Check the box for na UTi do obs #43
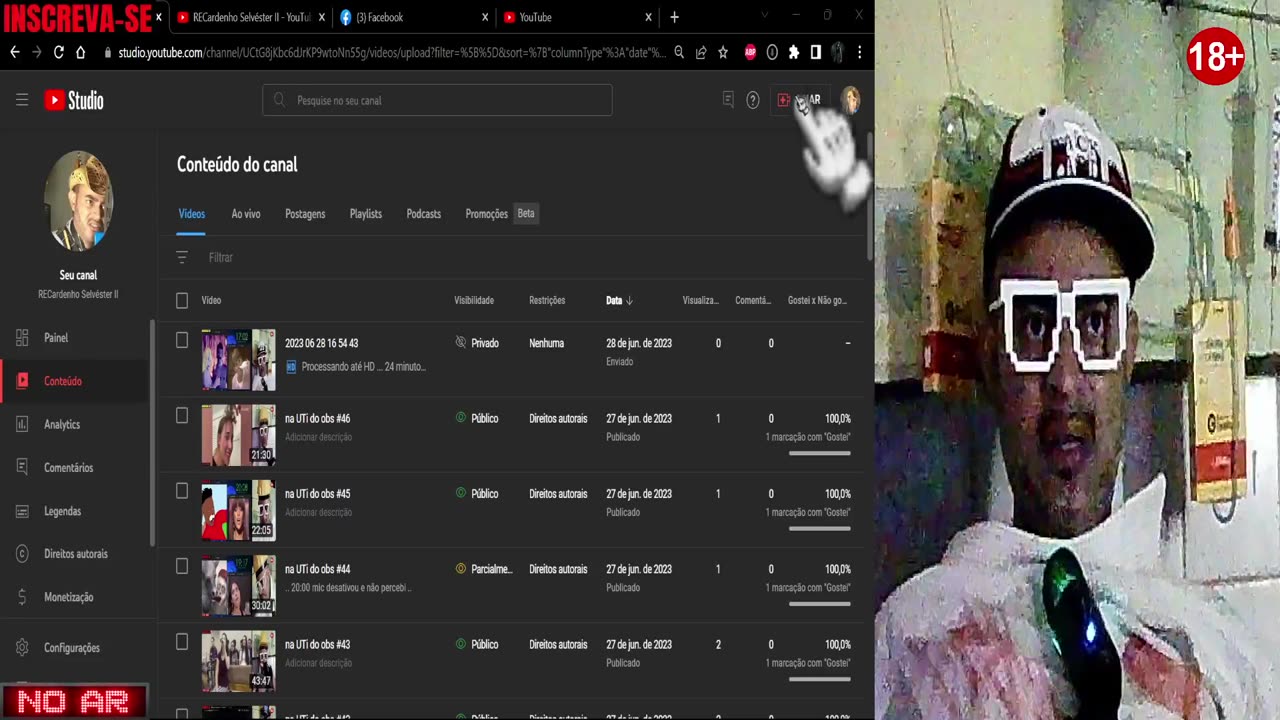The width and height of the screenshot is (1280, 720). pyautogui.click(x=182, y=642)
